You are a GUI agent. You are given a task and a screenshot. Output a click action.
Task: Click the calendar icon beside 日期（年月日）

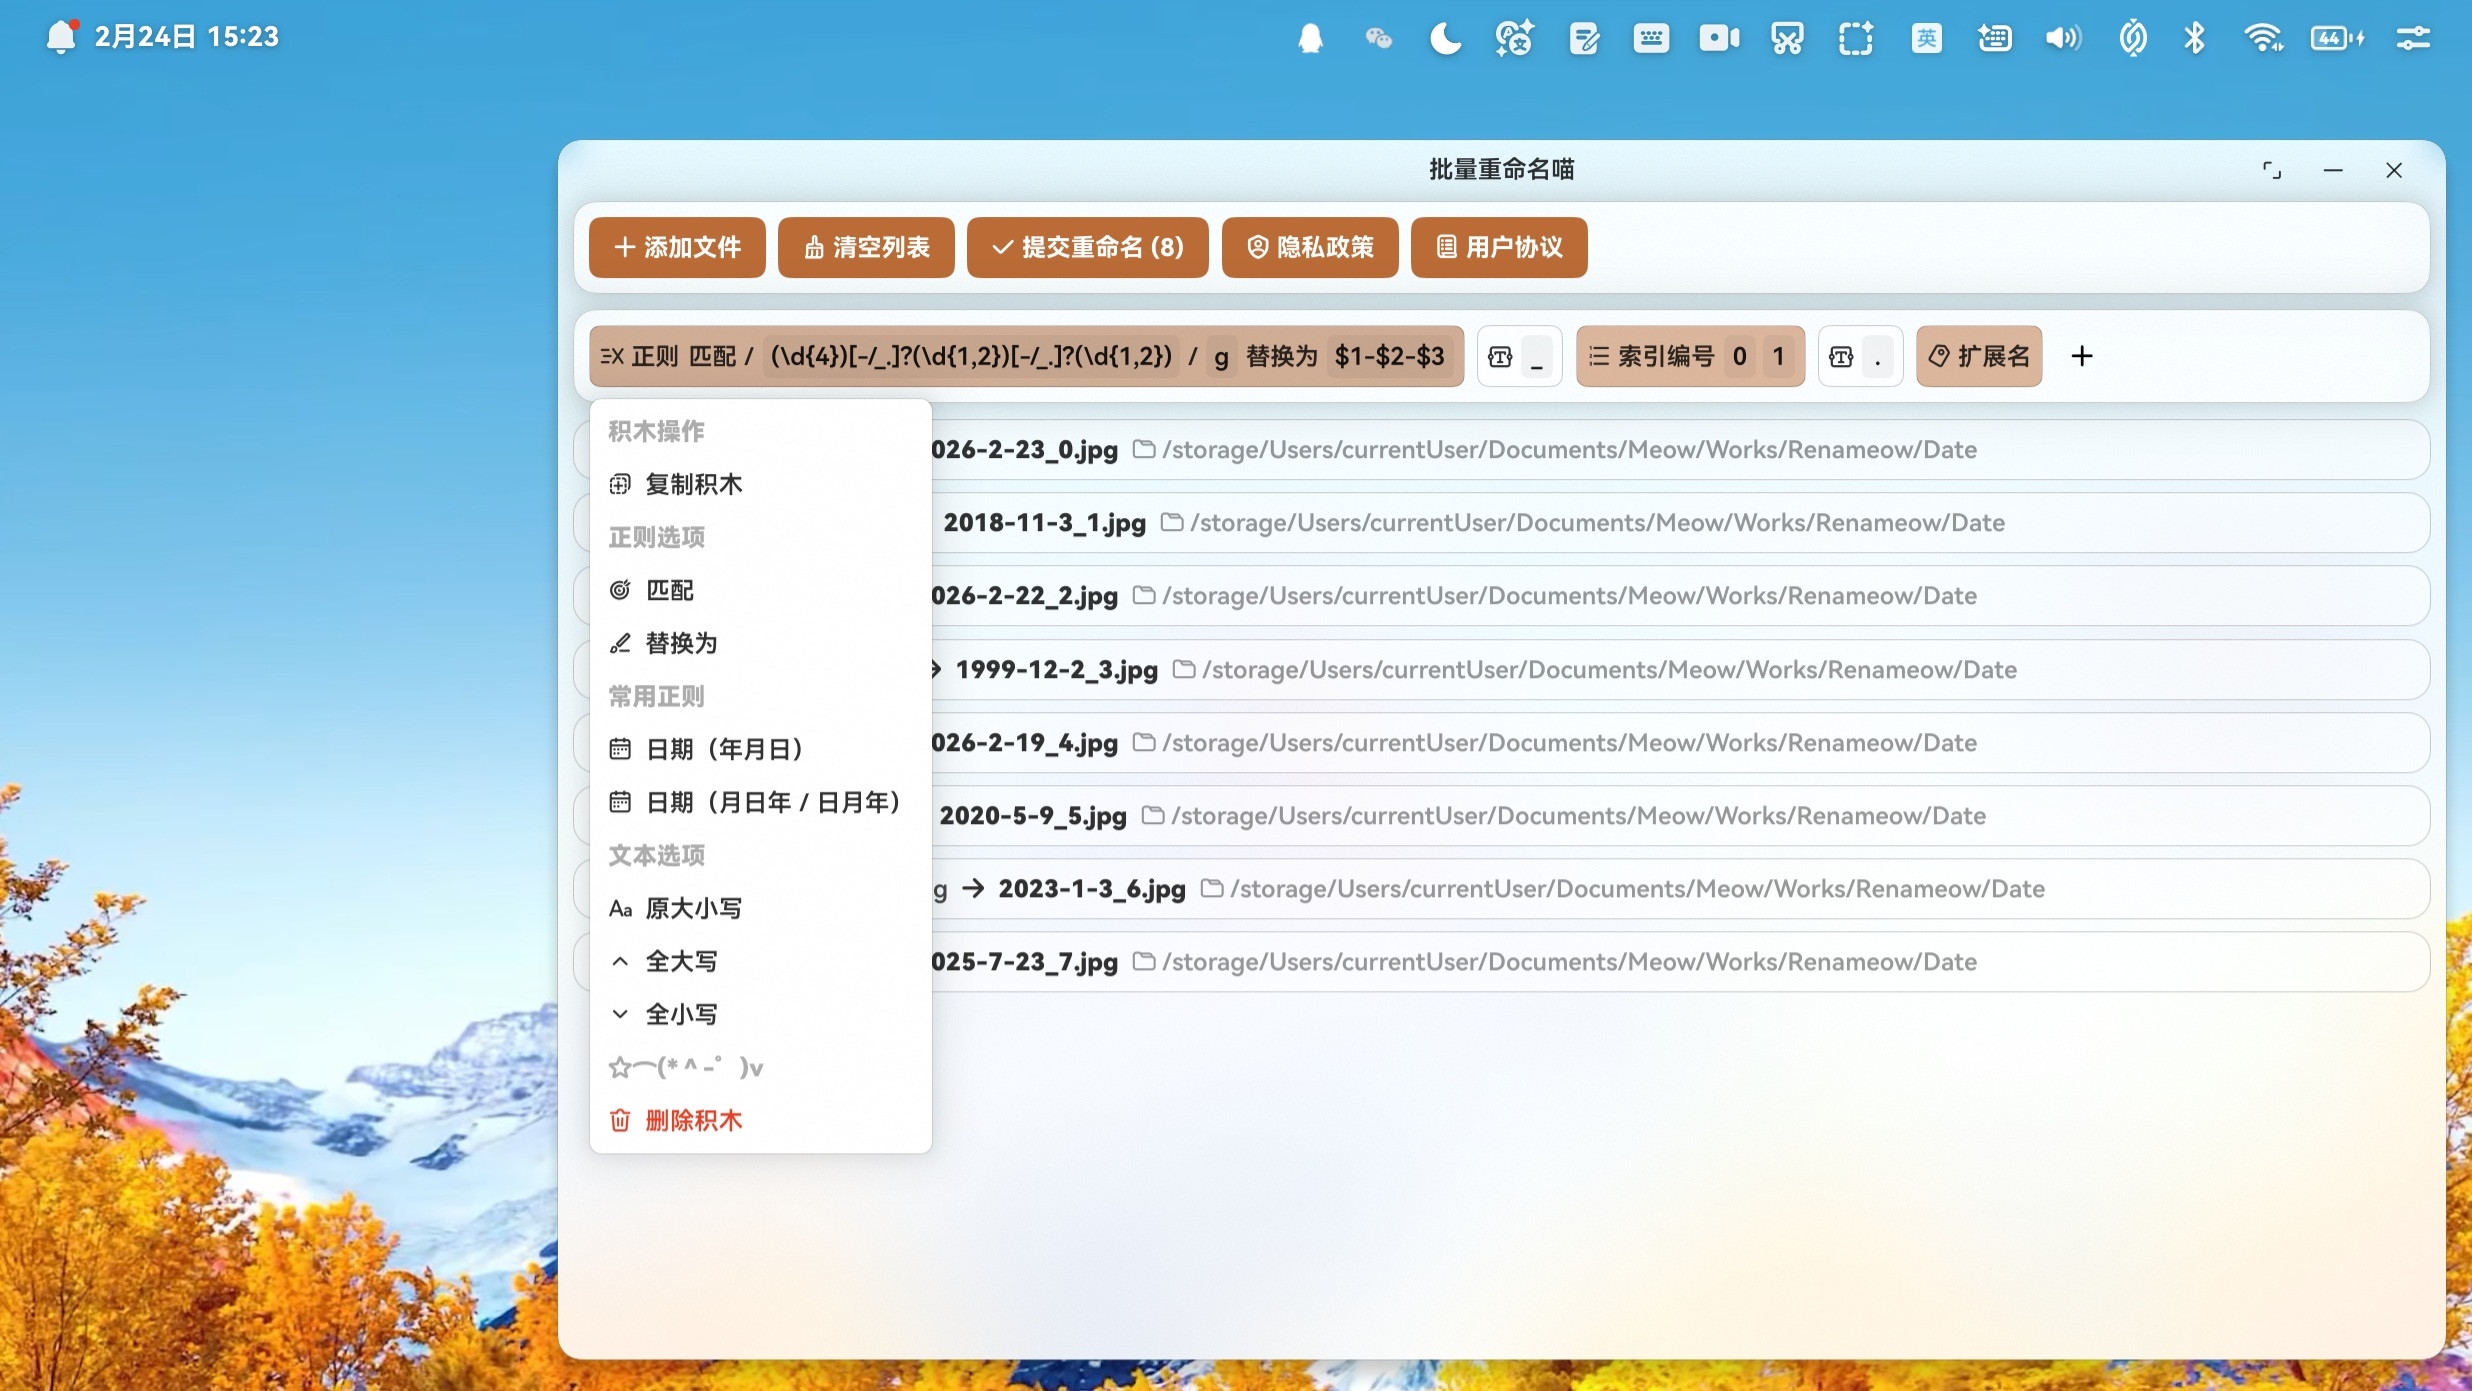click(620, 748)
